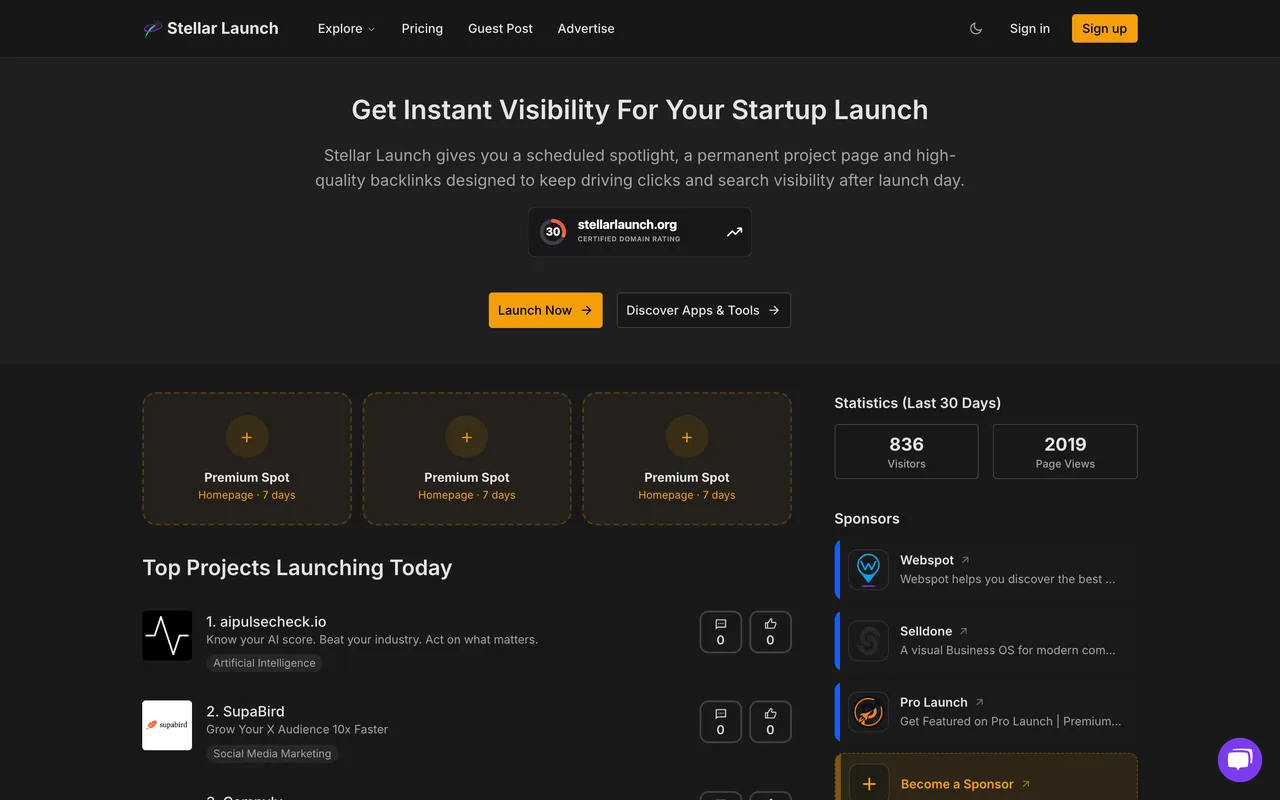Open the Pricing page
This screenshot has width=1280, height=800.
pos(422,29)
